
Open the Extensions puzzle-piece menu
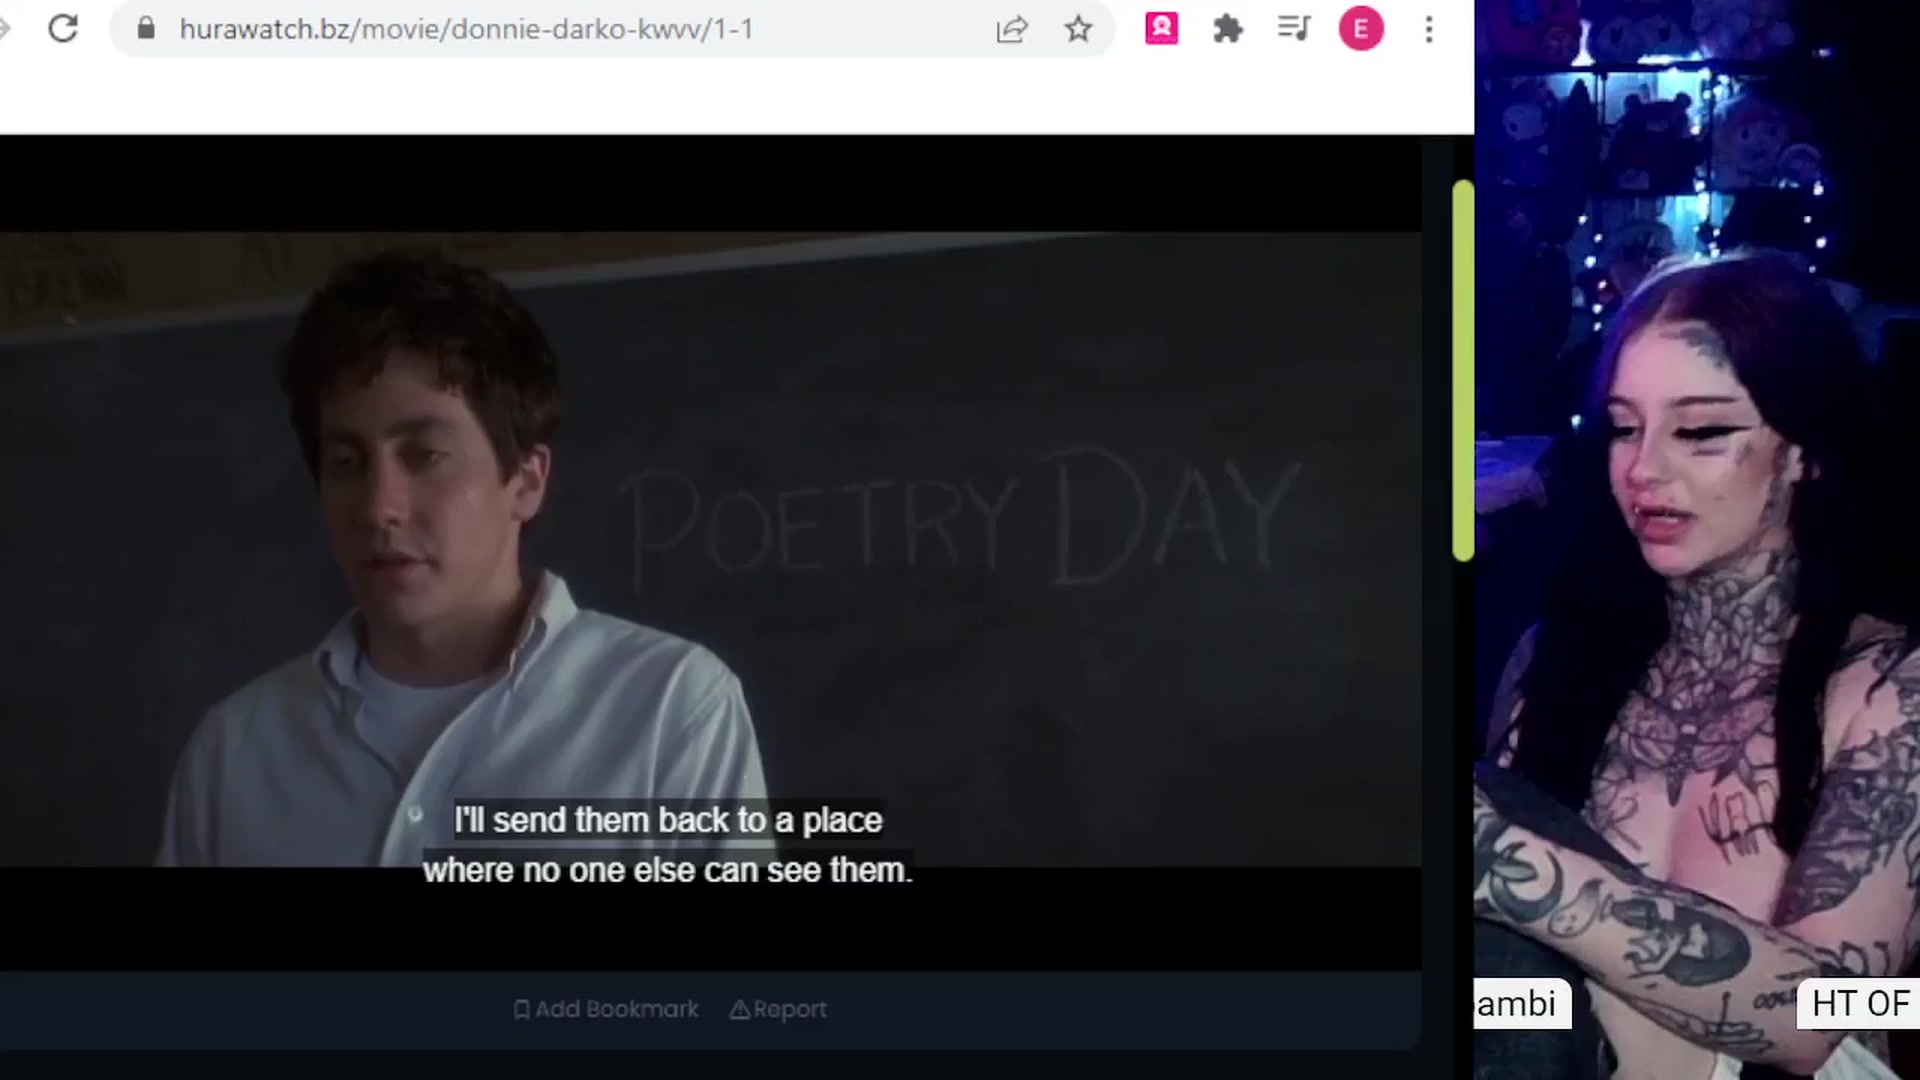[1227, 29]
